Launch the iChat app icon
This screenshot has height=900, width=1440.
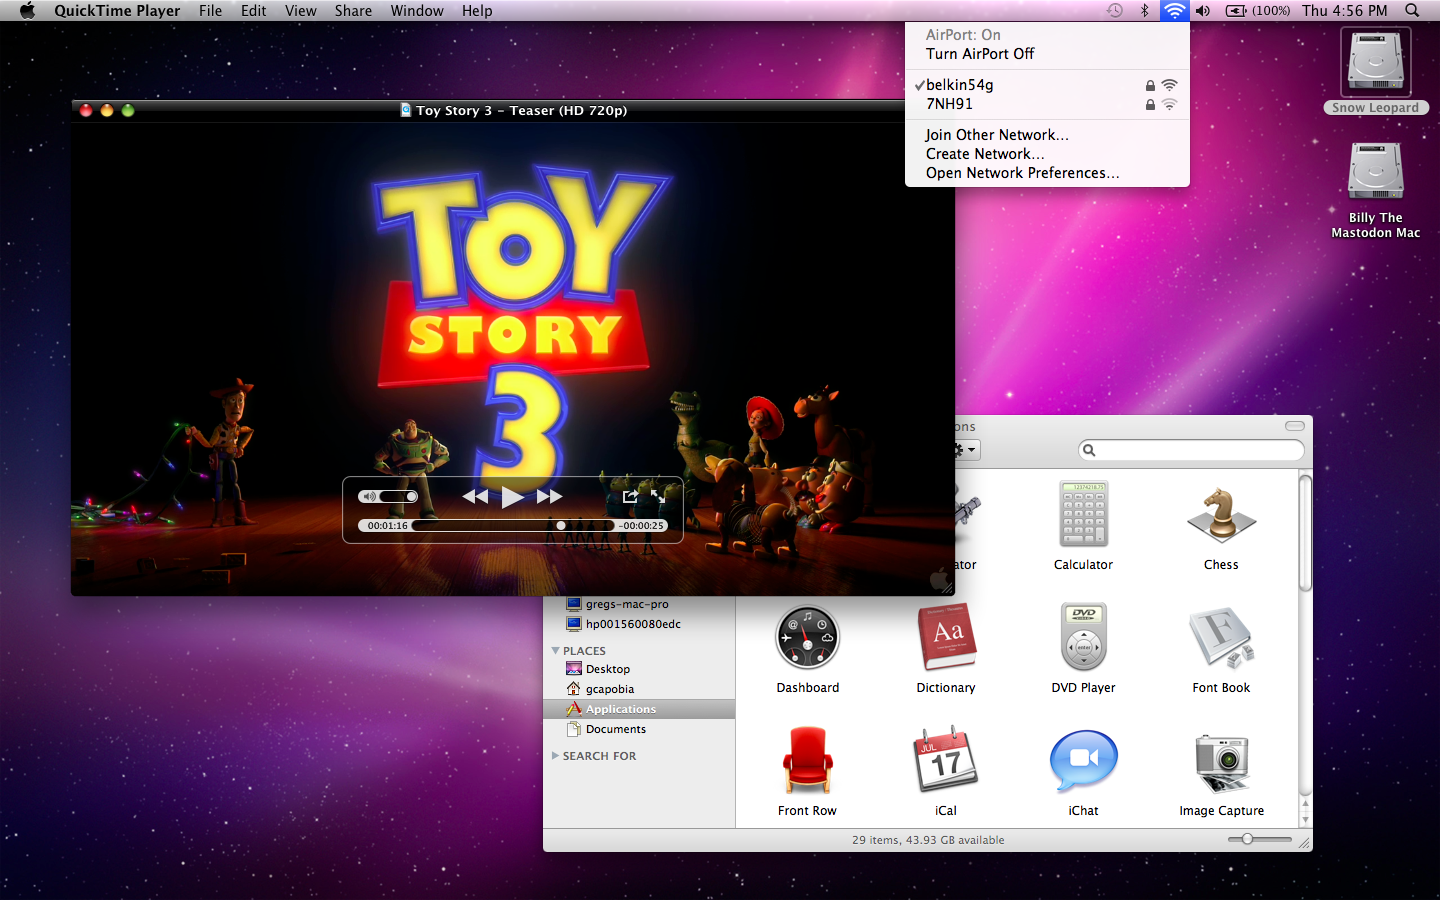(1083, 762)
